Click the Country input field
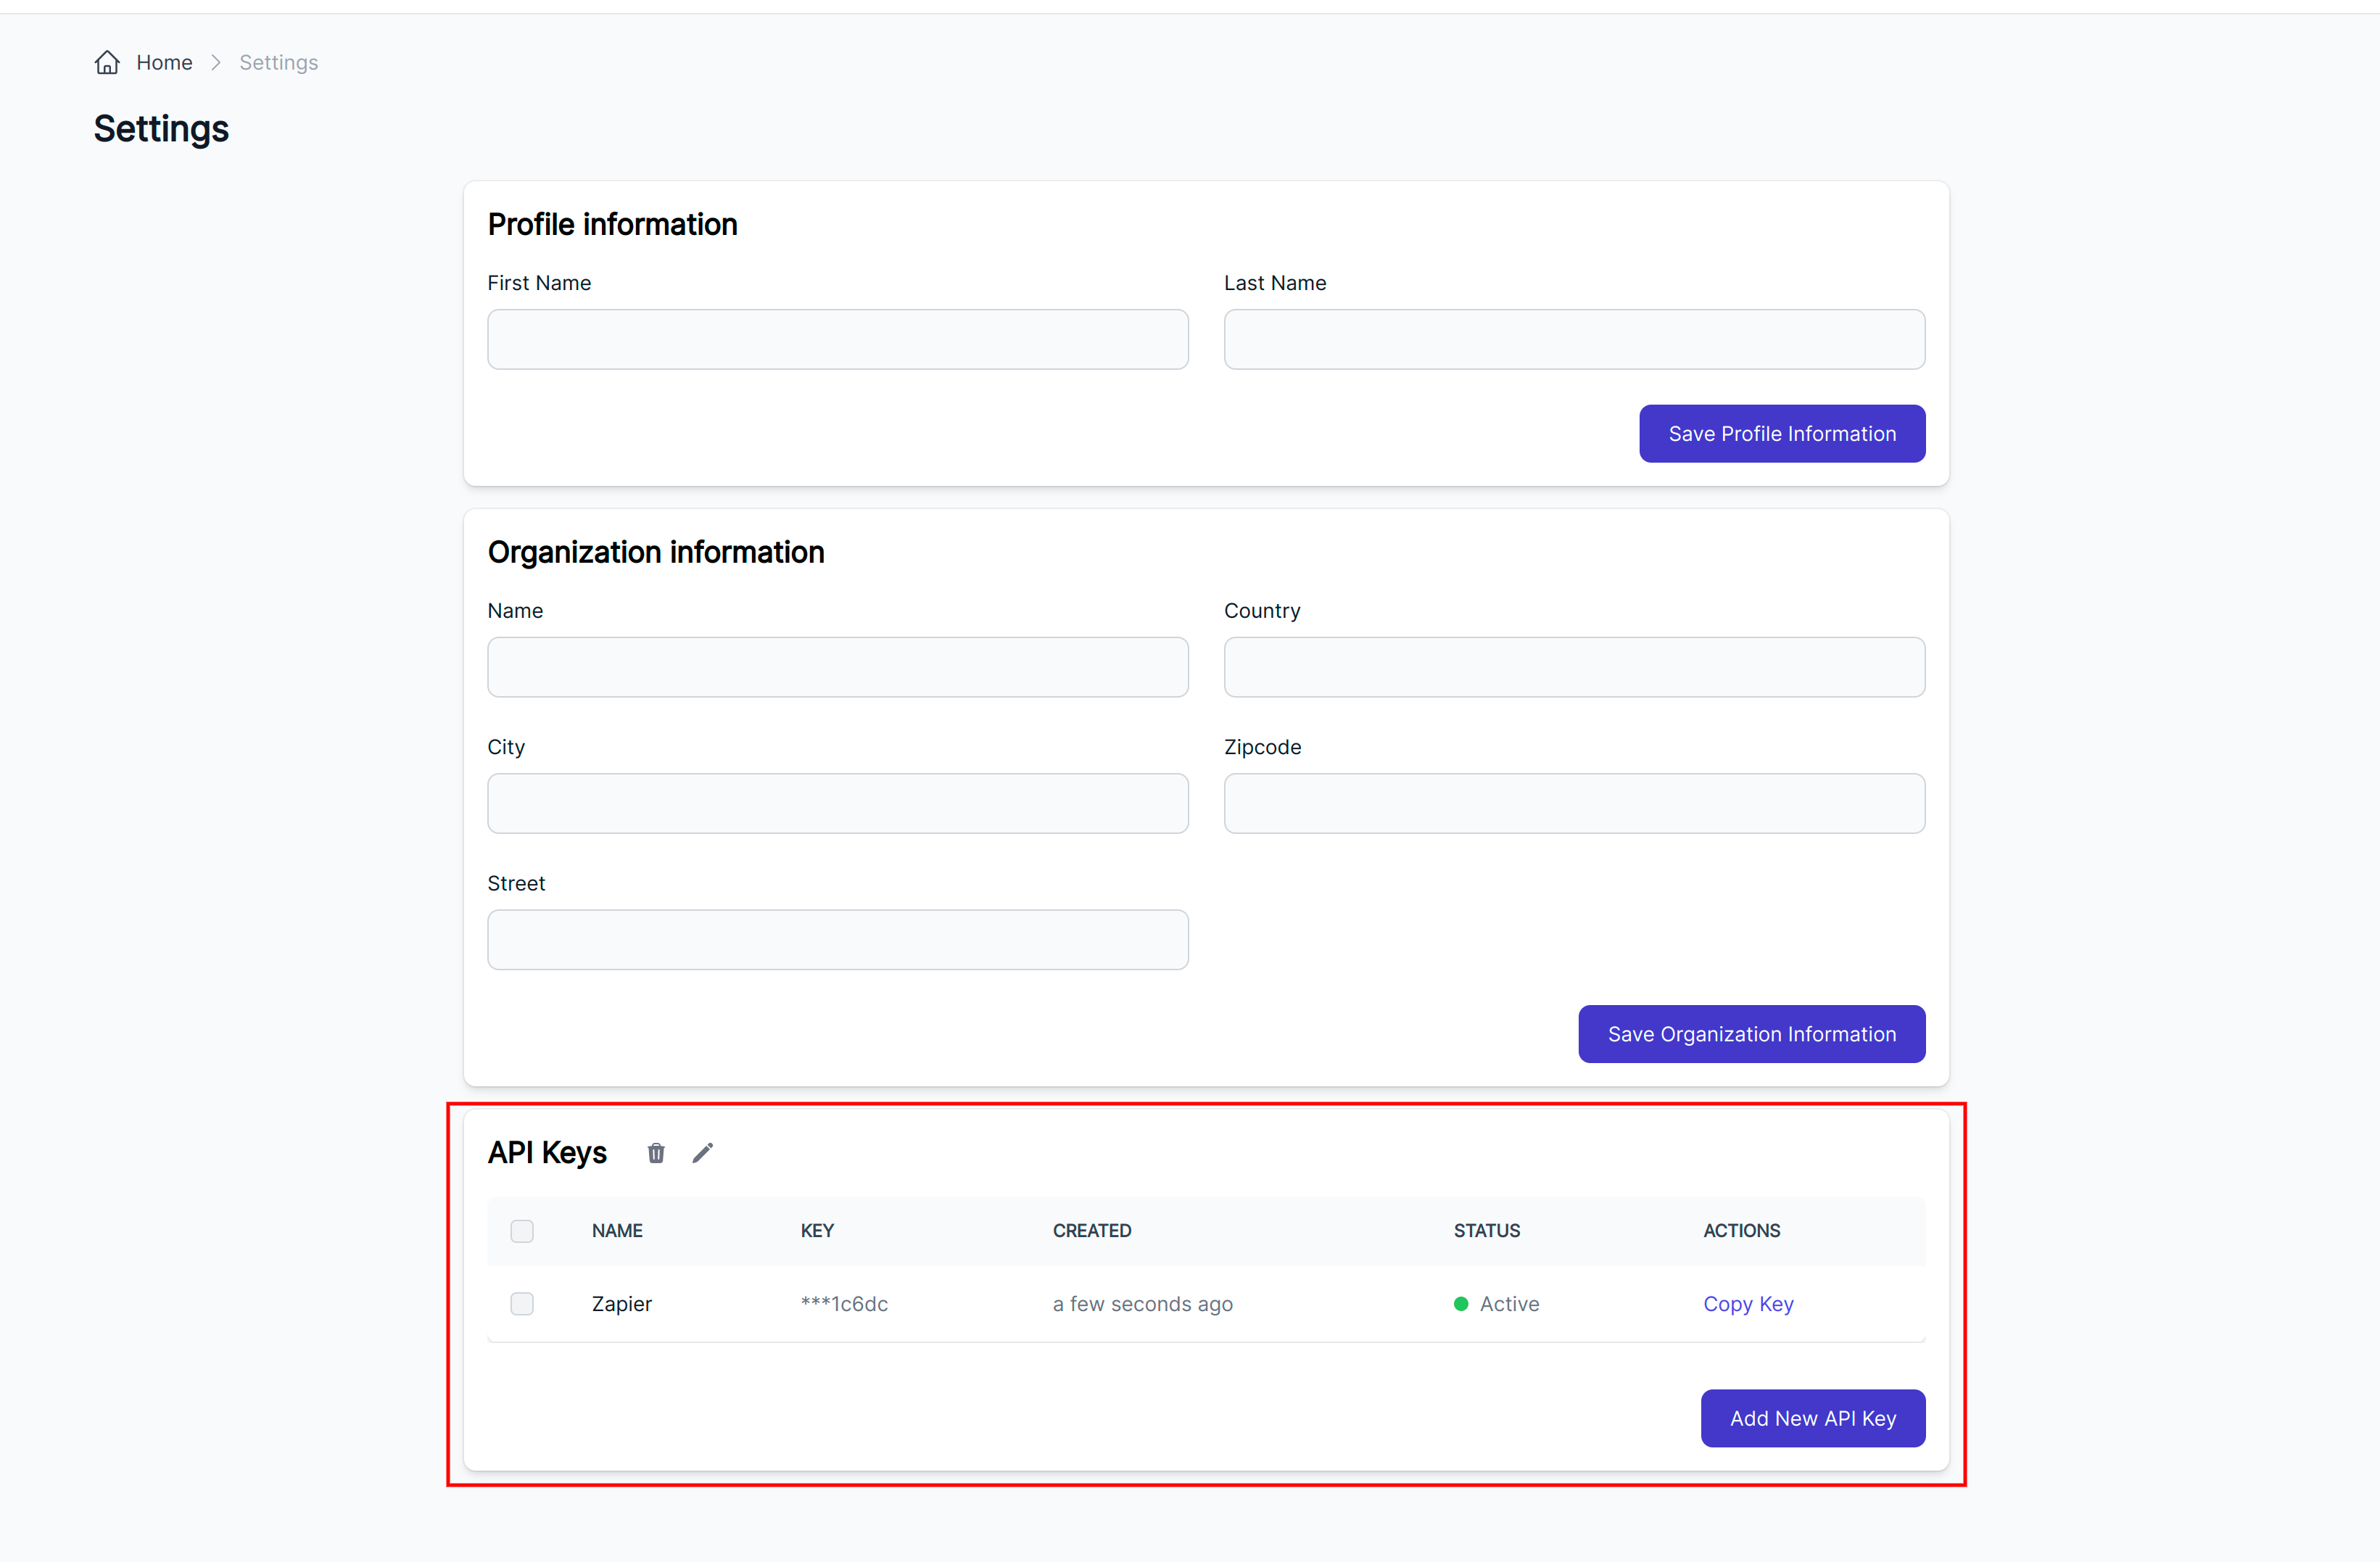This screenshot has width=2380, height=1562. [1574, 667]
